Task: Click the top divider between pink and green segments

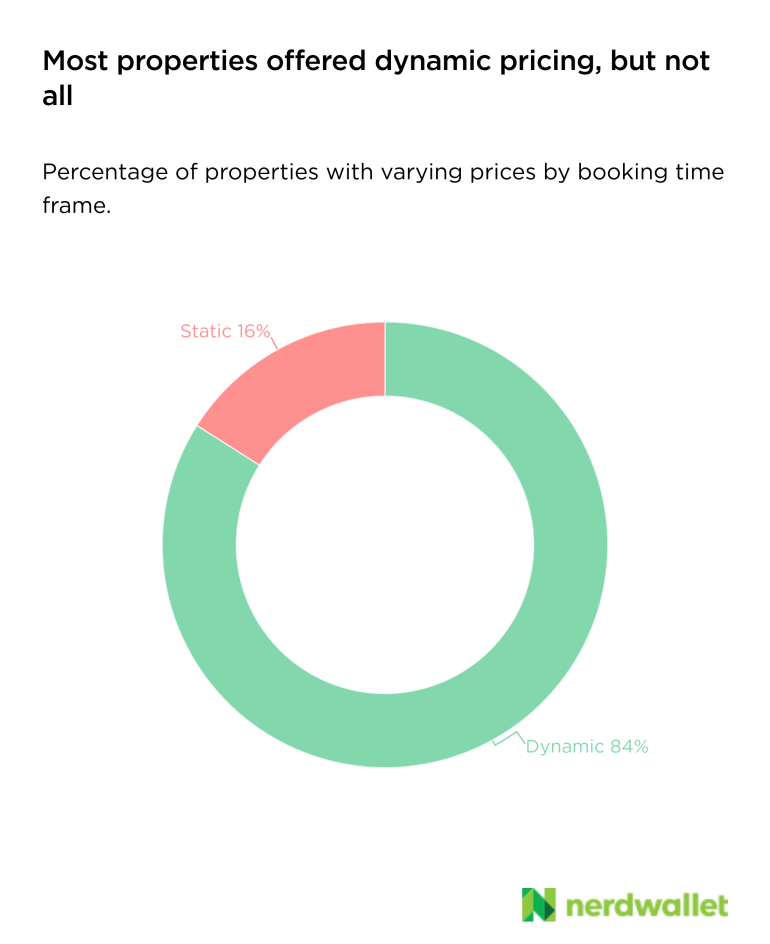Action: tap(385, 358)
